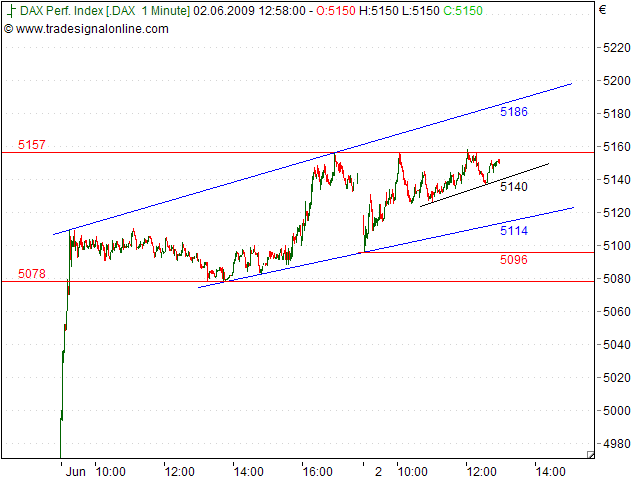
Task: Click the euro currency symbol above the price axis
Action: pos(602,10)
